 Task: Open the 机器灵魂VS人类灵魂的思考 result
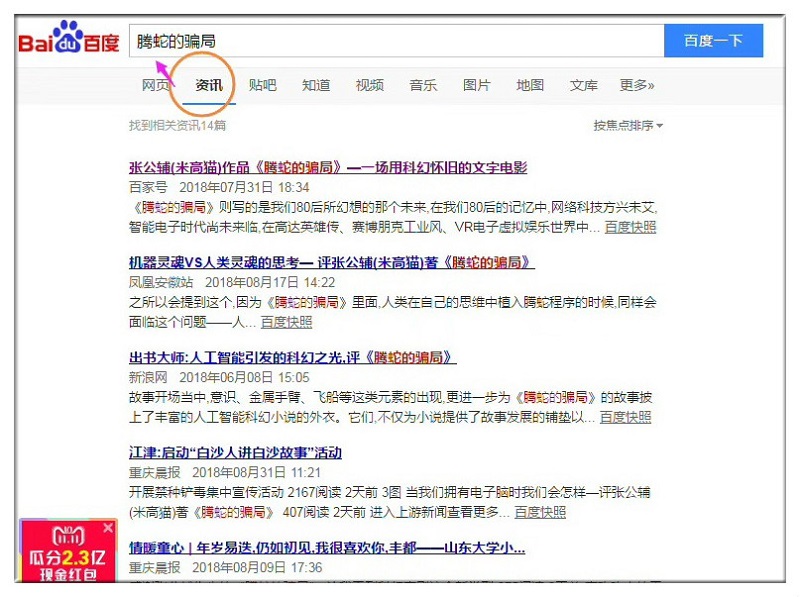331,262
